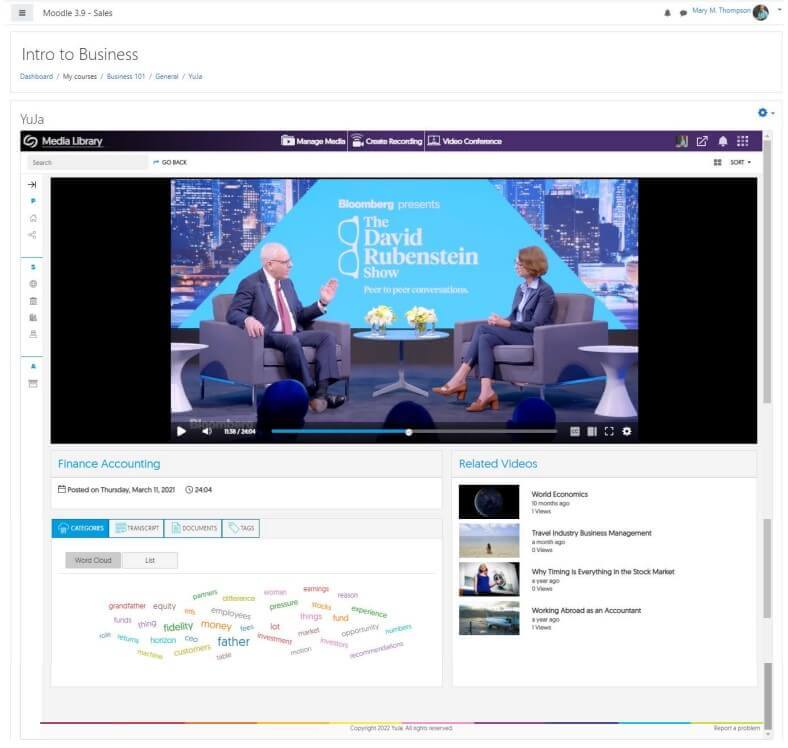Open Working Abroad as an Accountant title
The image size is (788, 748).
[586, 611]
